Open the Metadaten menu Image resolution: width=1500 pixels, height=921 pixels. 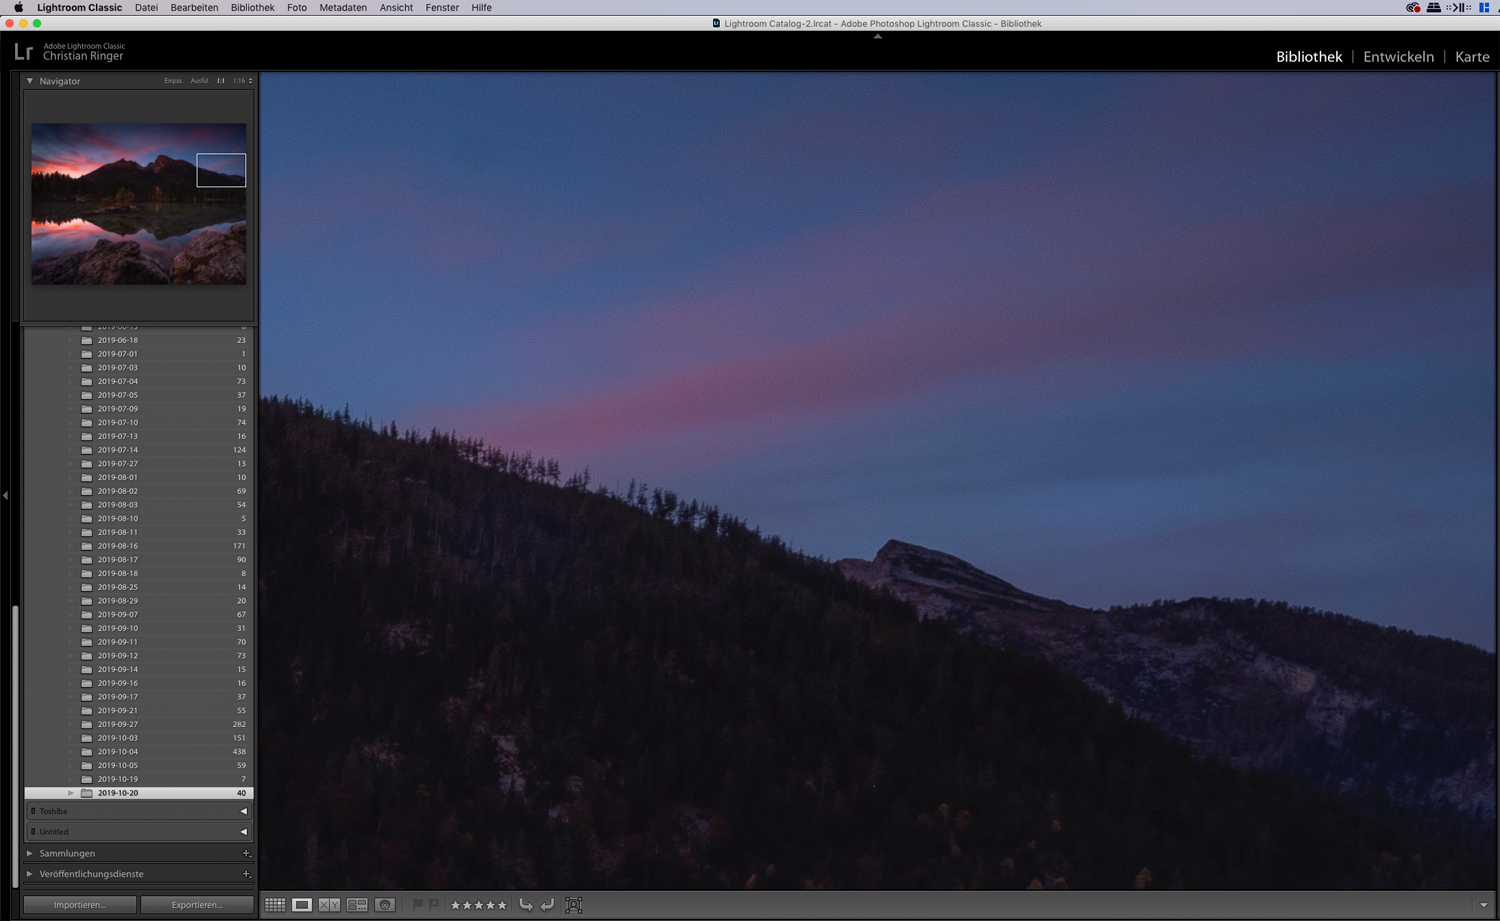click(x=343, y=7)
